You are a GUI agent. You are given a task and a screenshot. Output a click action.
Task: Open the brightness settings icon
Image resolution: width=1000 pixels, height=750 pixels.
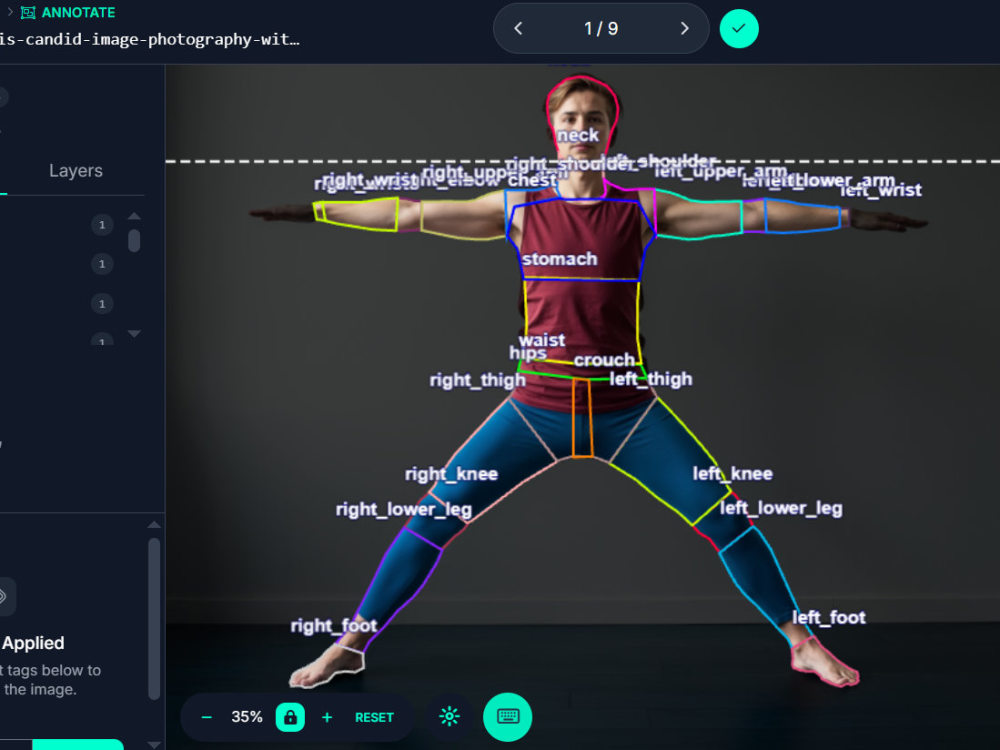[450, 717]
